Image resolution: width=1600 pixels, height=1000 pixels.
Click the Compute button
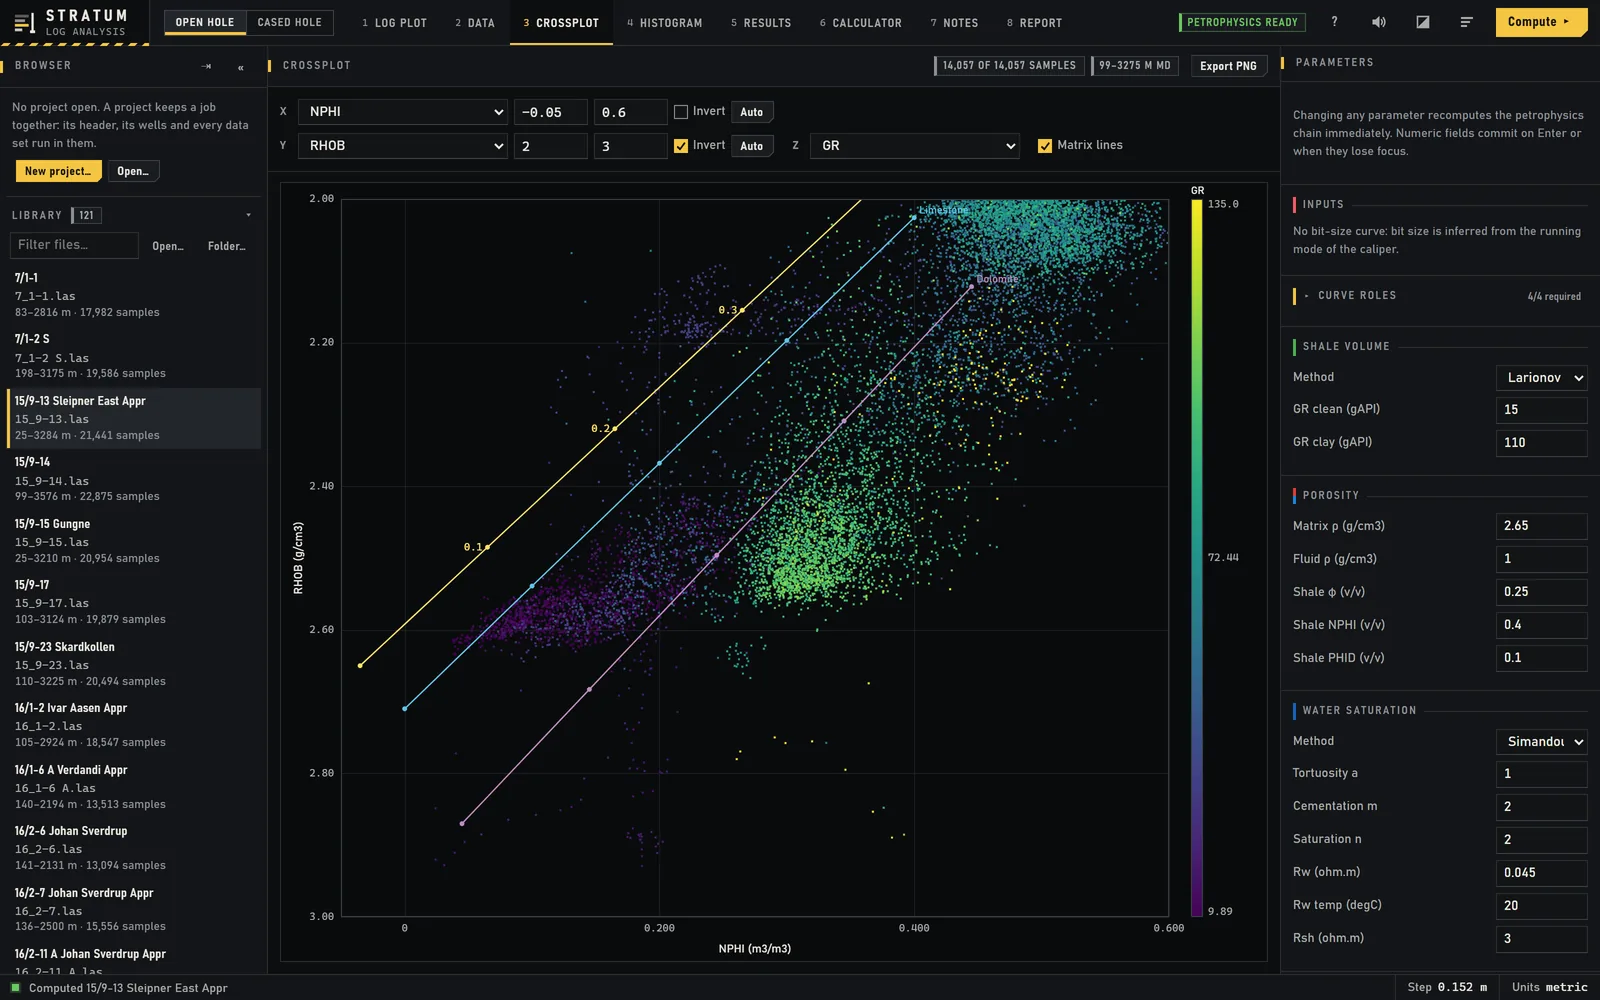(1541, 22)
